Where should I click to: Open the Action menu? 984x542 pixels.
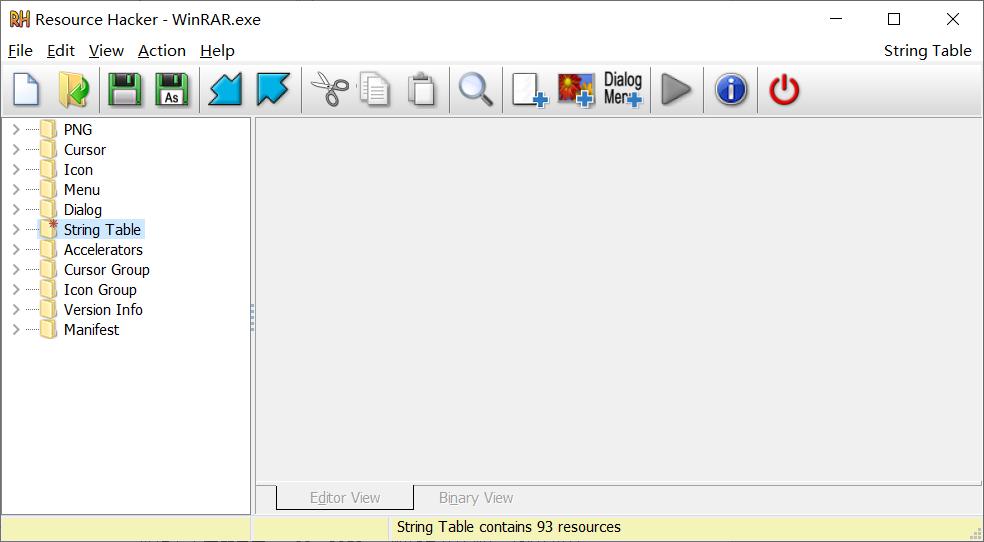pos(162,51)
